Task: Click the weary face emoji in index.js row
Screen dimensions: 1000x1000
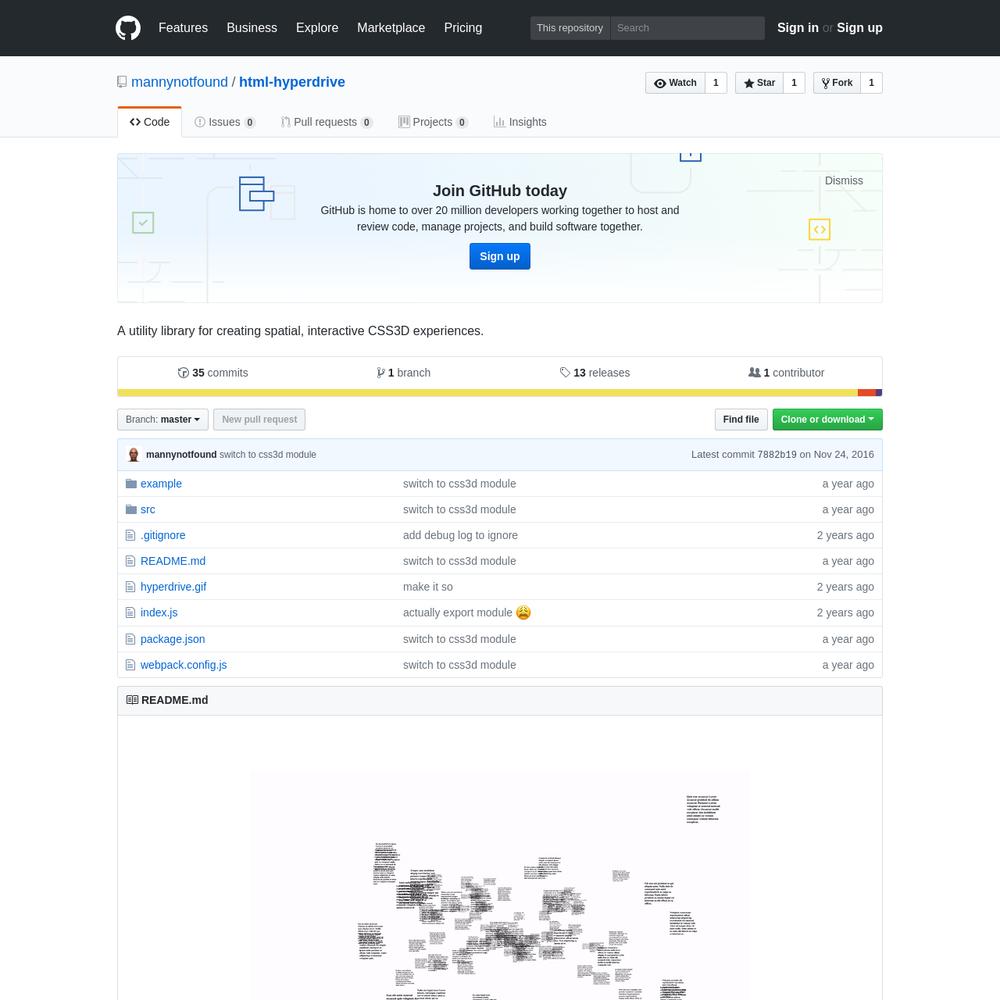Action: (x=523, y=612)
